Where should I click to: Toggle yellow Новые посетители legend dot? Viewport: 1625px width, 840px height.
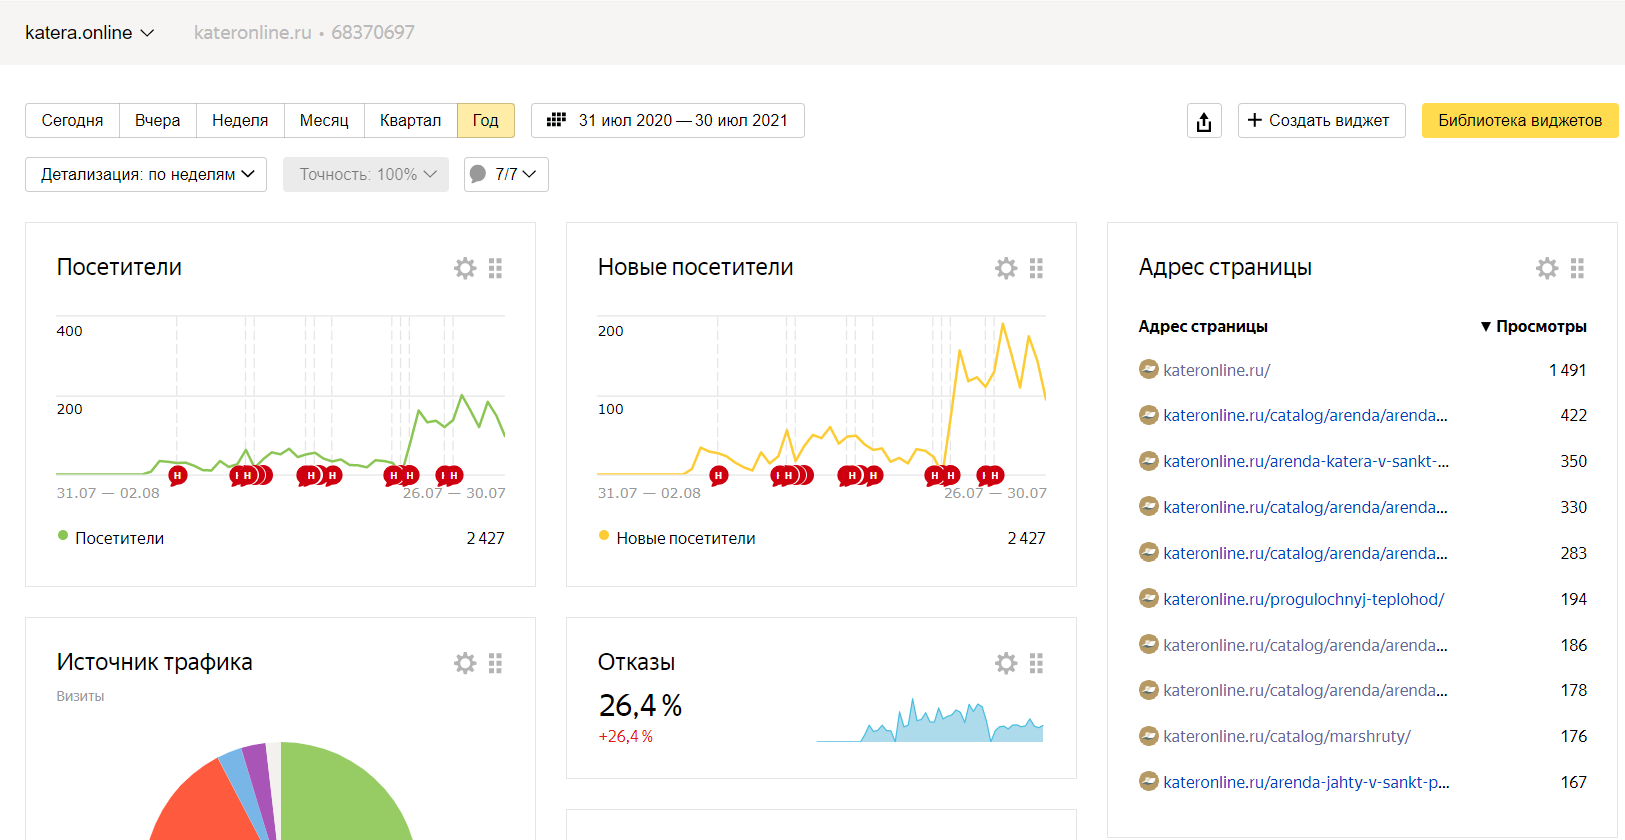pyautogui.click(x=604, y=536)
